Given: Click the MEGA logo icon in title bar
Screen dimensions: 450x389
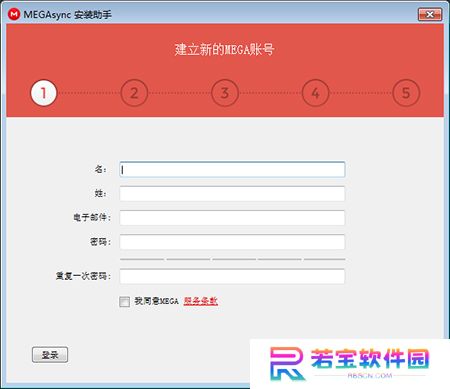Looking at the screenshot, I should click(x=14, y=14).
